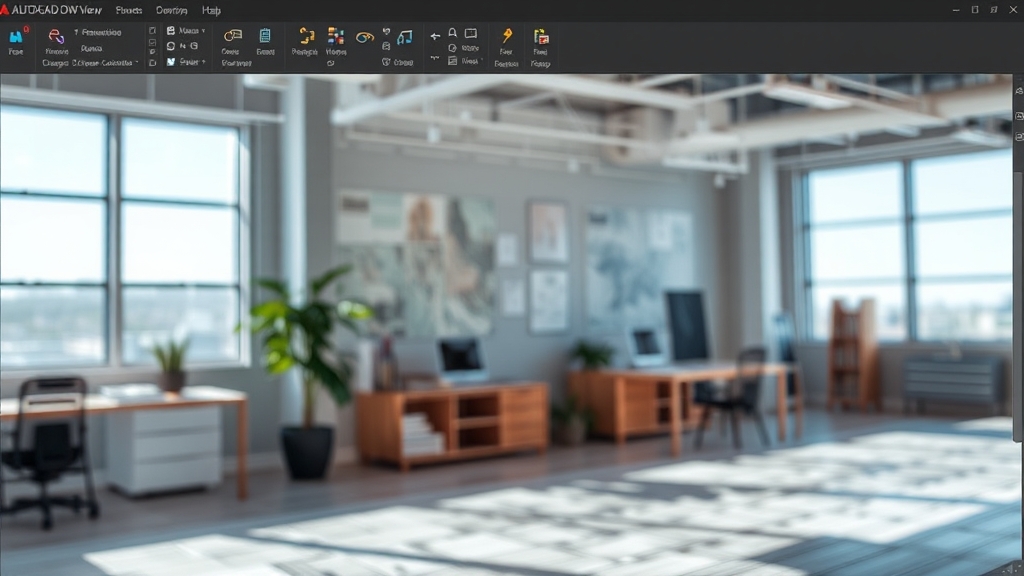
Task: Expand the dropdown under the chain link group
Action: click(136, 63)
